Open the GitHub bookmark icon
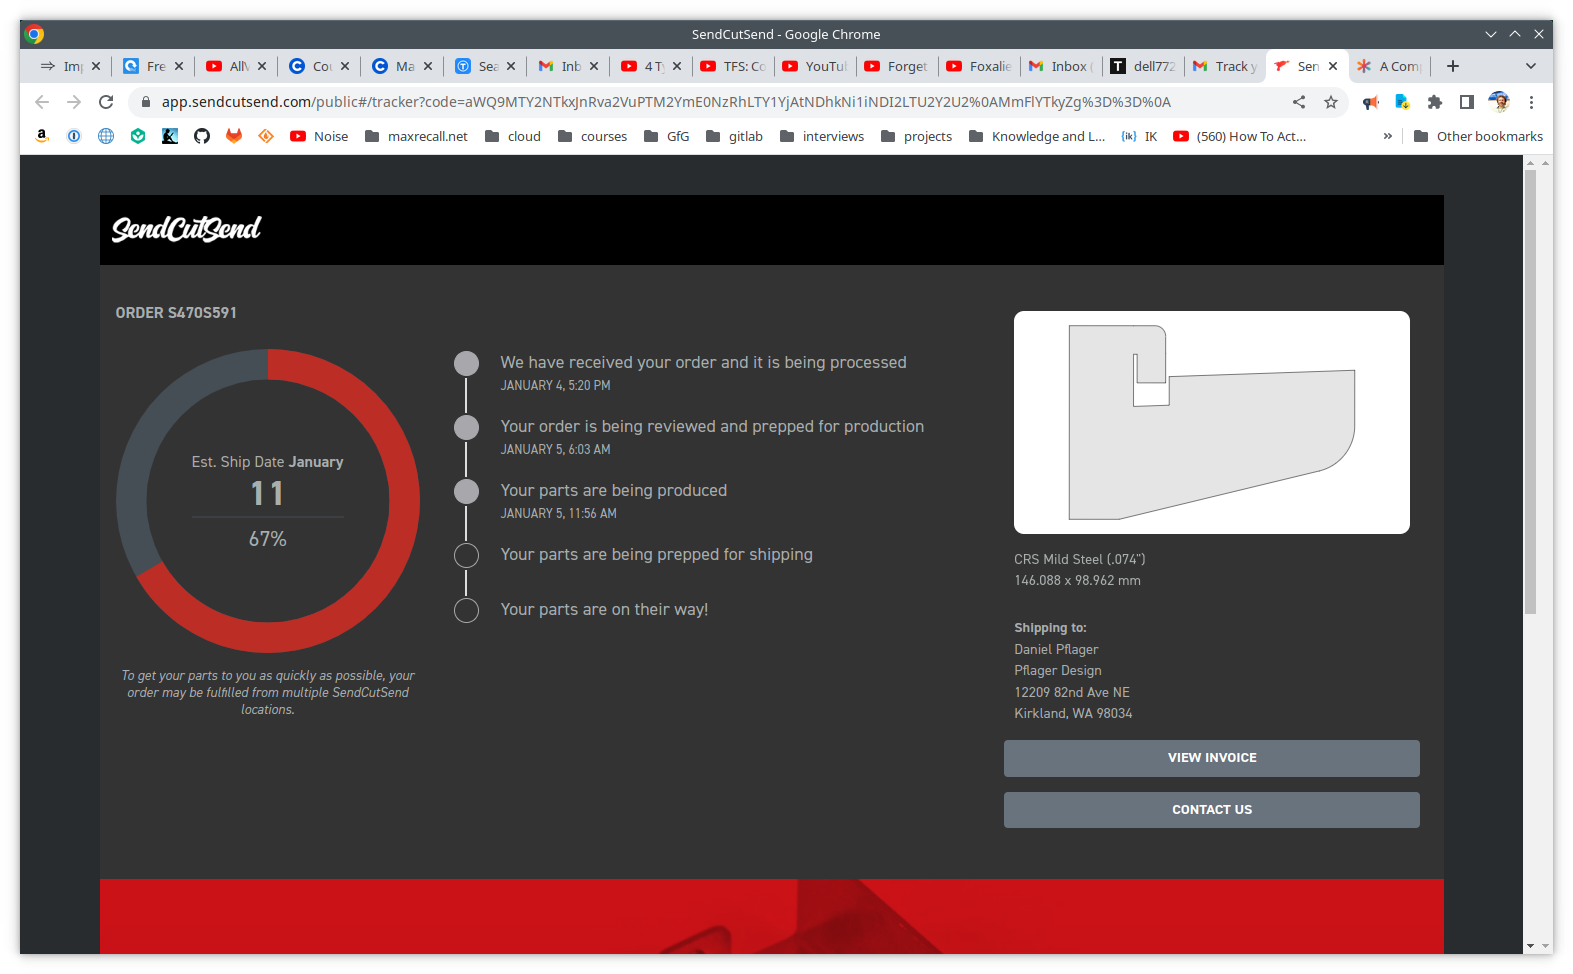 (x=202, y=136)
